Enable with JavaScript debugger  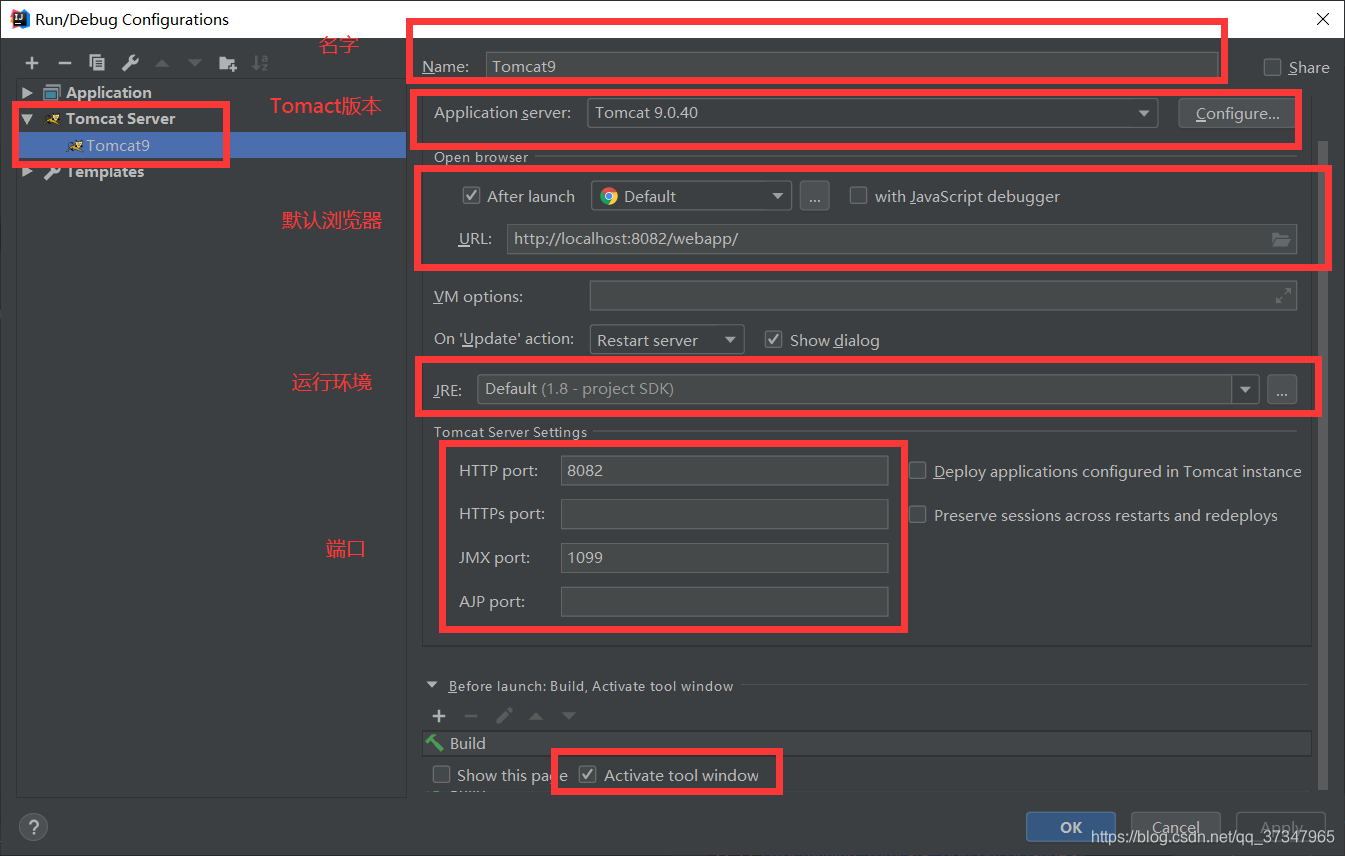click(x=858, y=195)
